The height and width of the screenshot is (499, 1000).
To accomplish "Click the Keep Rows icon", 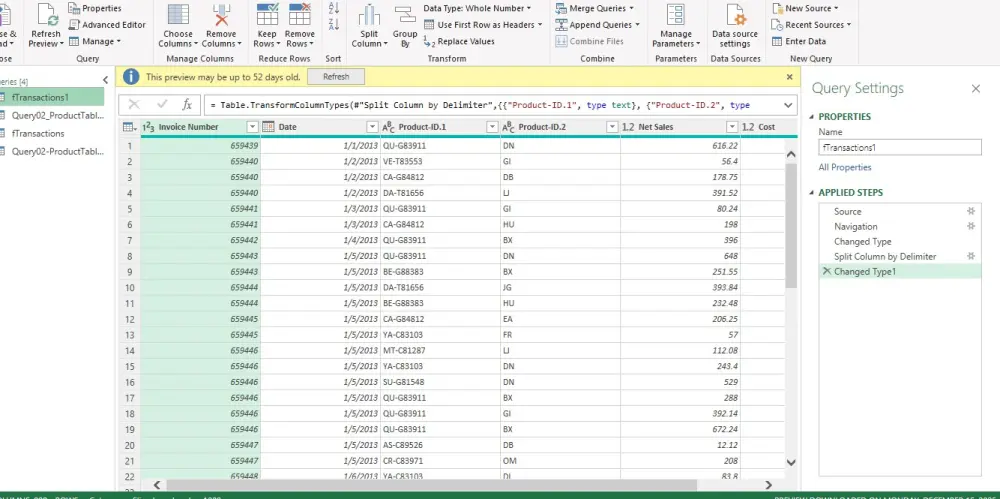I will pyautogui.click(x=267, y=15).
